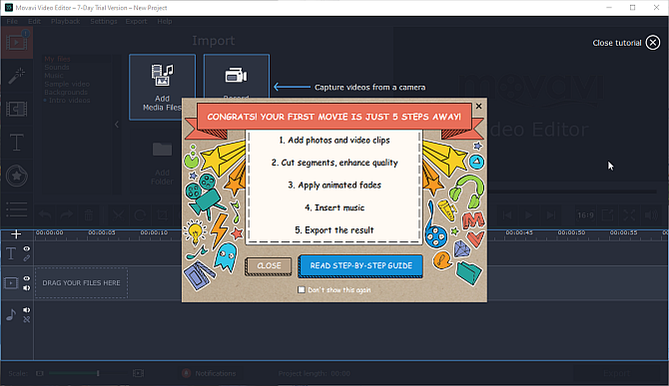Click the Redo arrow in toolbar

tap(67, 215)
